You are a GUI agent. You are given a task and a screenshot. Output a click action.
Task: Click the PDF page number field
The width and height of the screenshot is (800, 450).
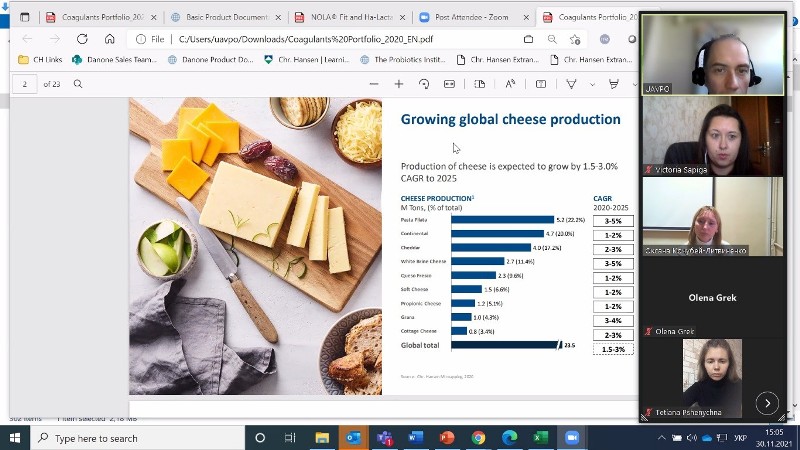(x=24, y=84)
